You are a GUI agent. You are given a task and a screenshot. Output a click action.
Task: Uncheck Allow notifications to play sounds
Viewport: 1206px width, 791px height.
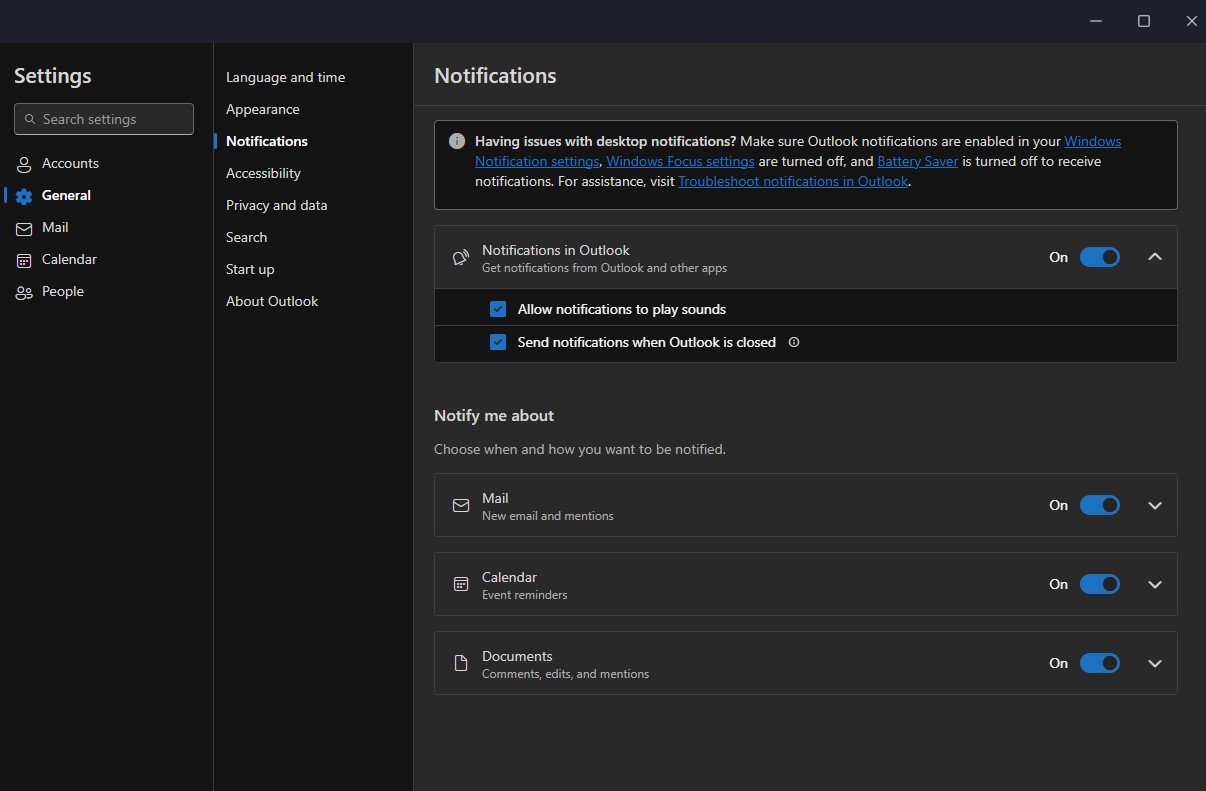pos(498,309)
